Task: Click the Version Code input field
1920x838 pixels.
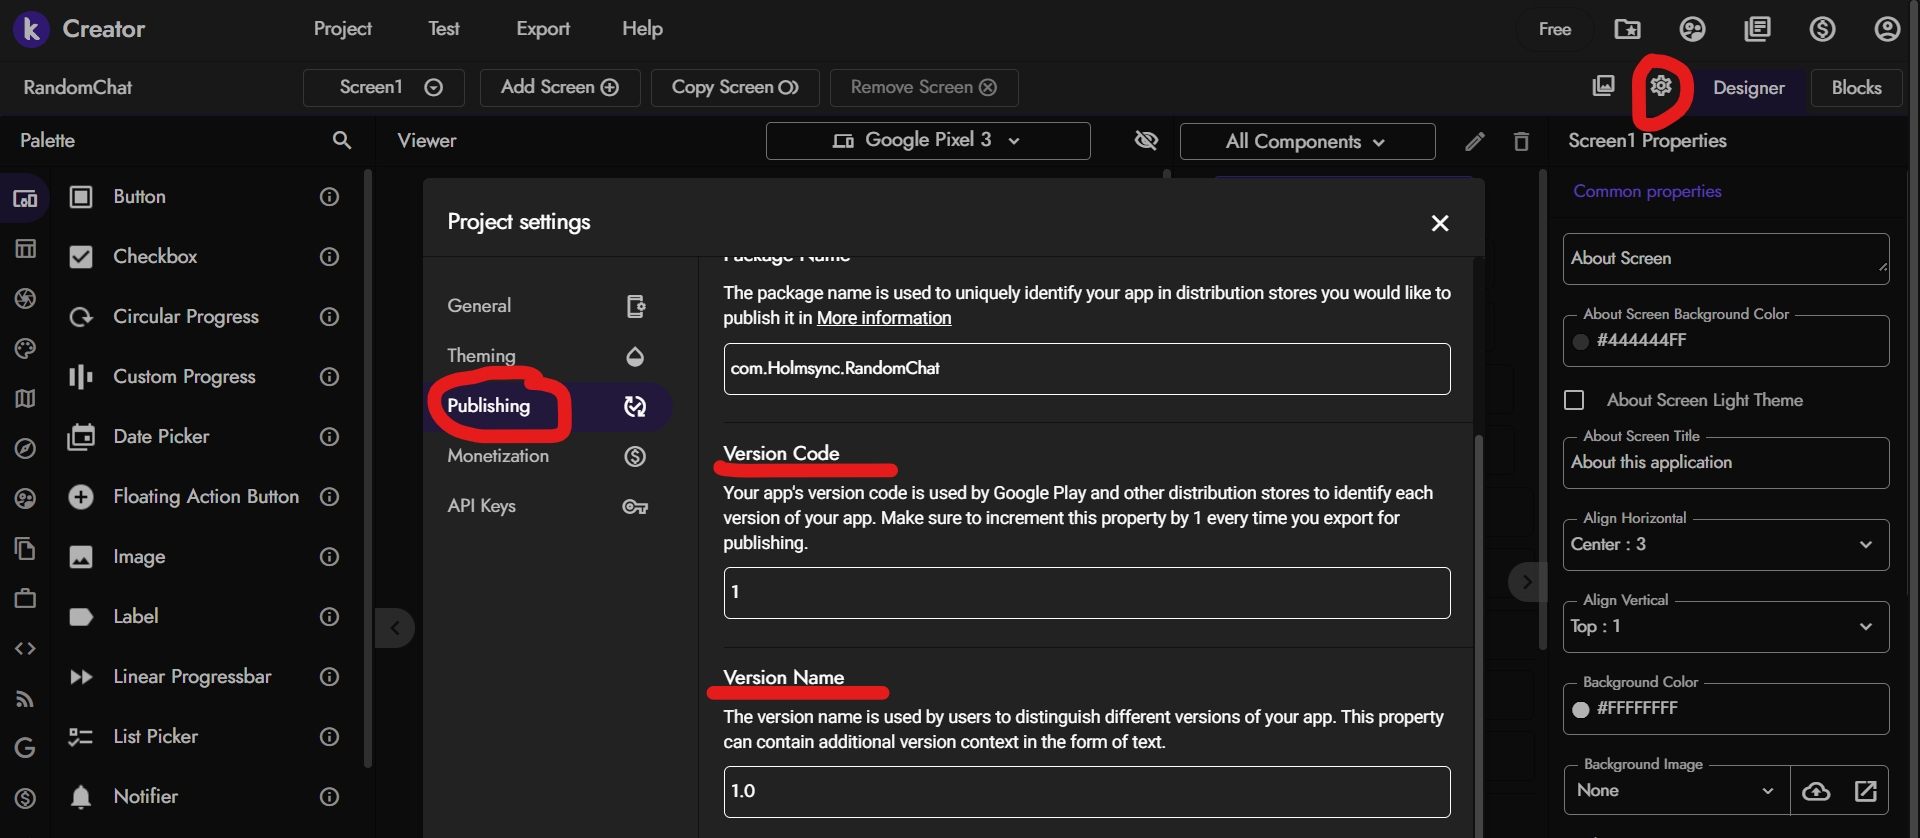Action: [1086, 593]
